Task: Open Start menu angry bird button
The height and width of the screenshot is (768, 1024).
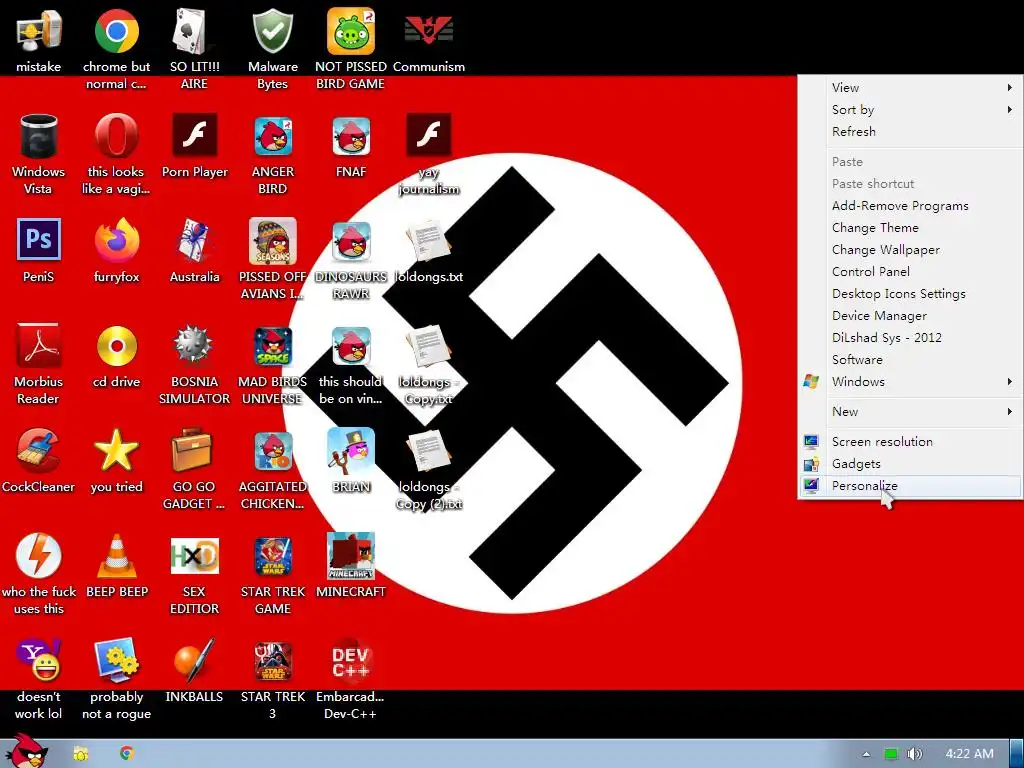Action: coord(26,750)
